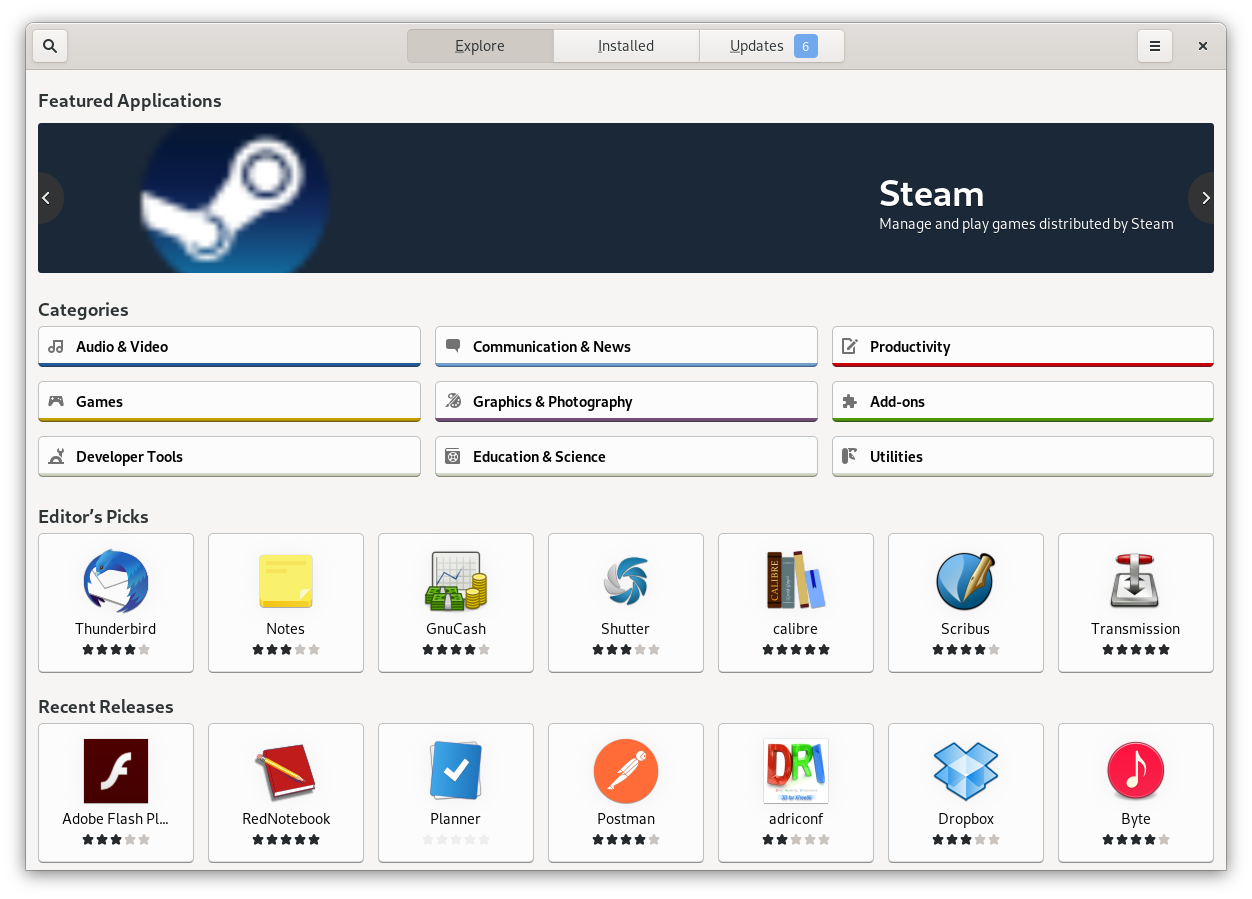The height and width of the screenshot is (899, 1252).
Task: Browse the Productivity category
Action: (1023, 347)
